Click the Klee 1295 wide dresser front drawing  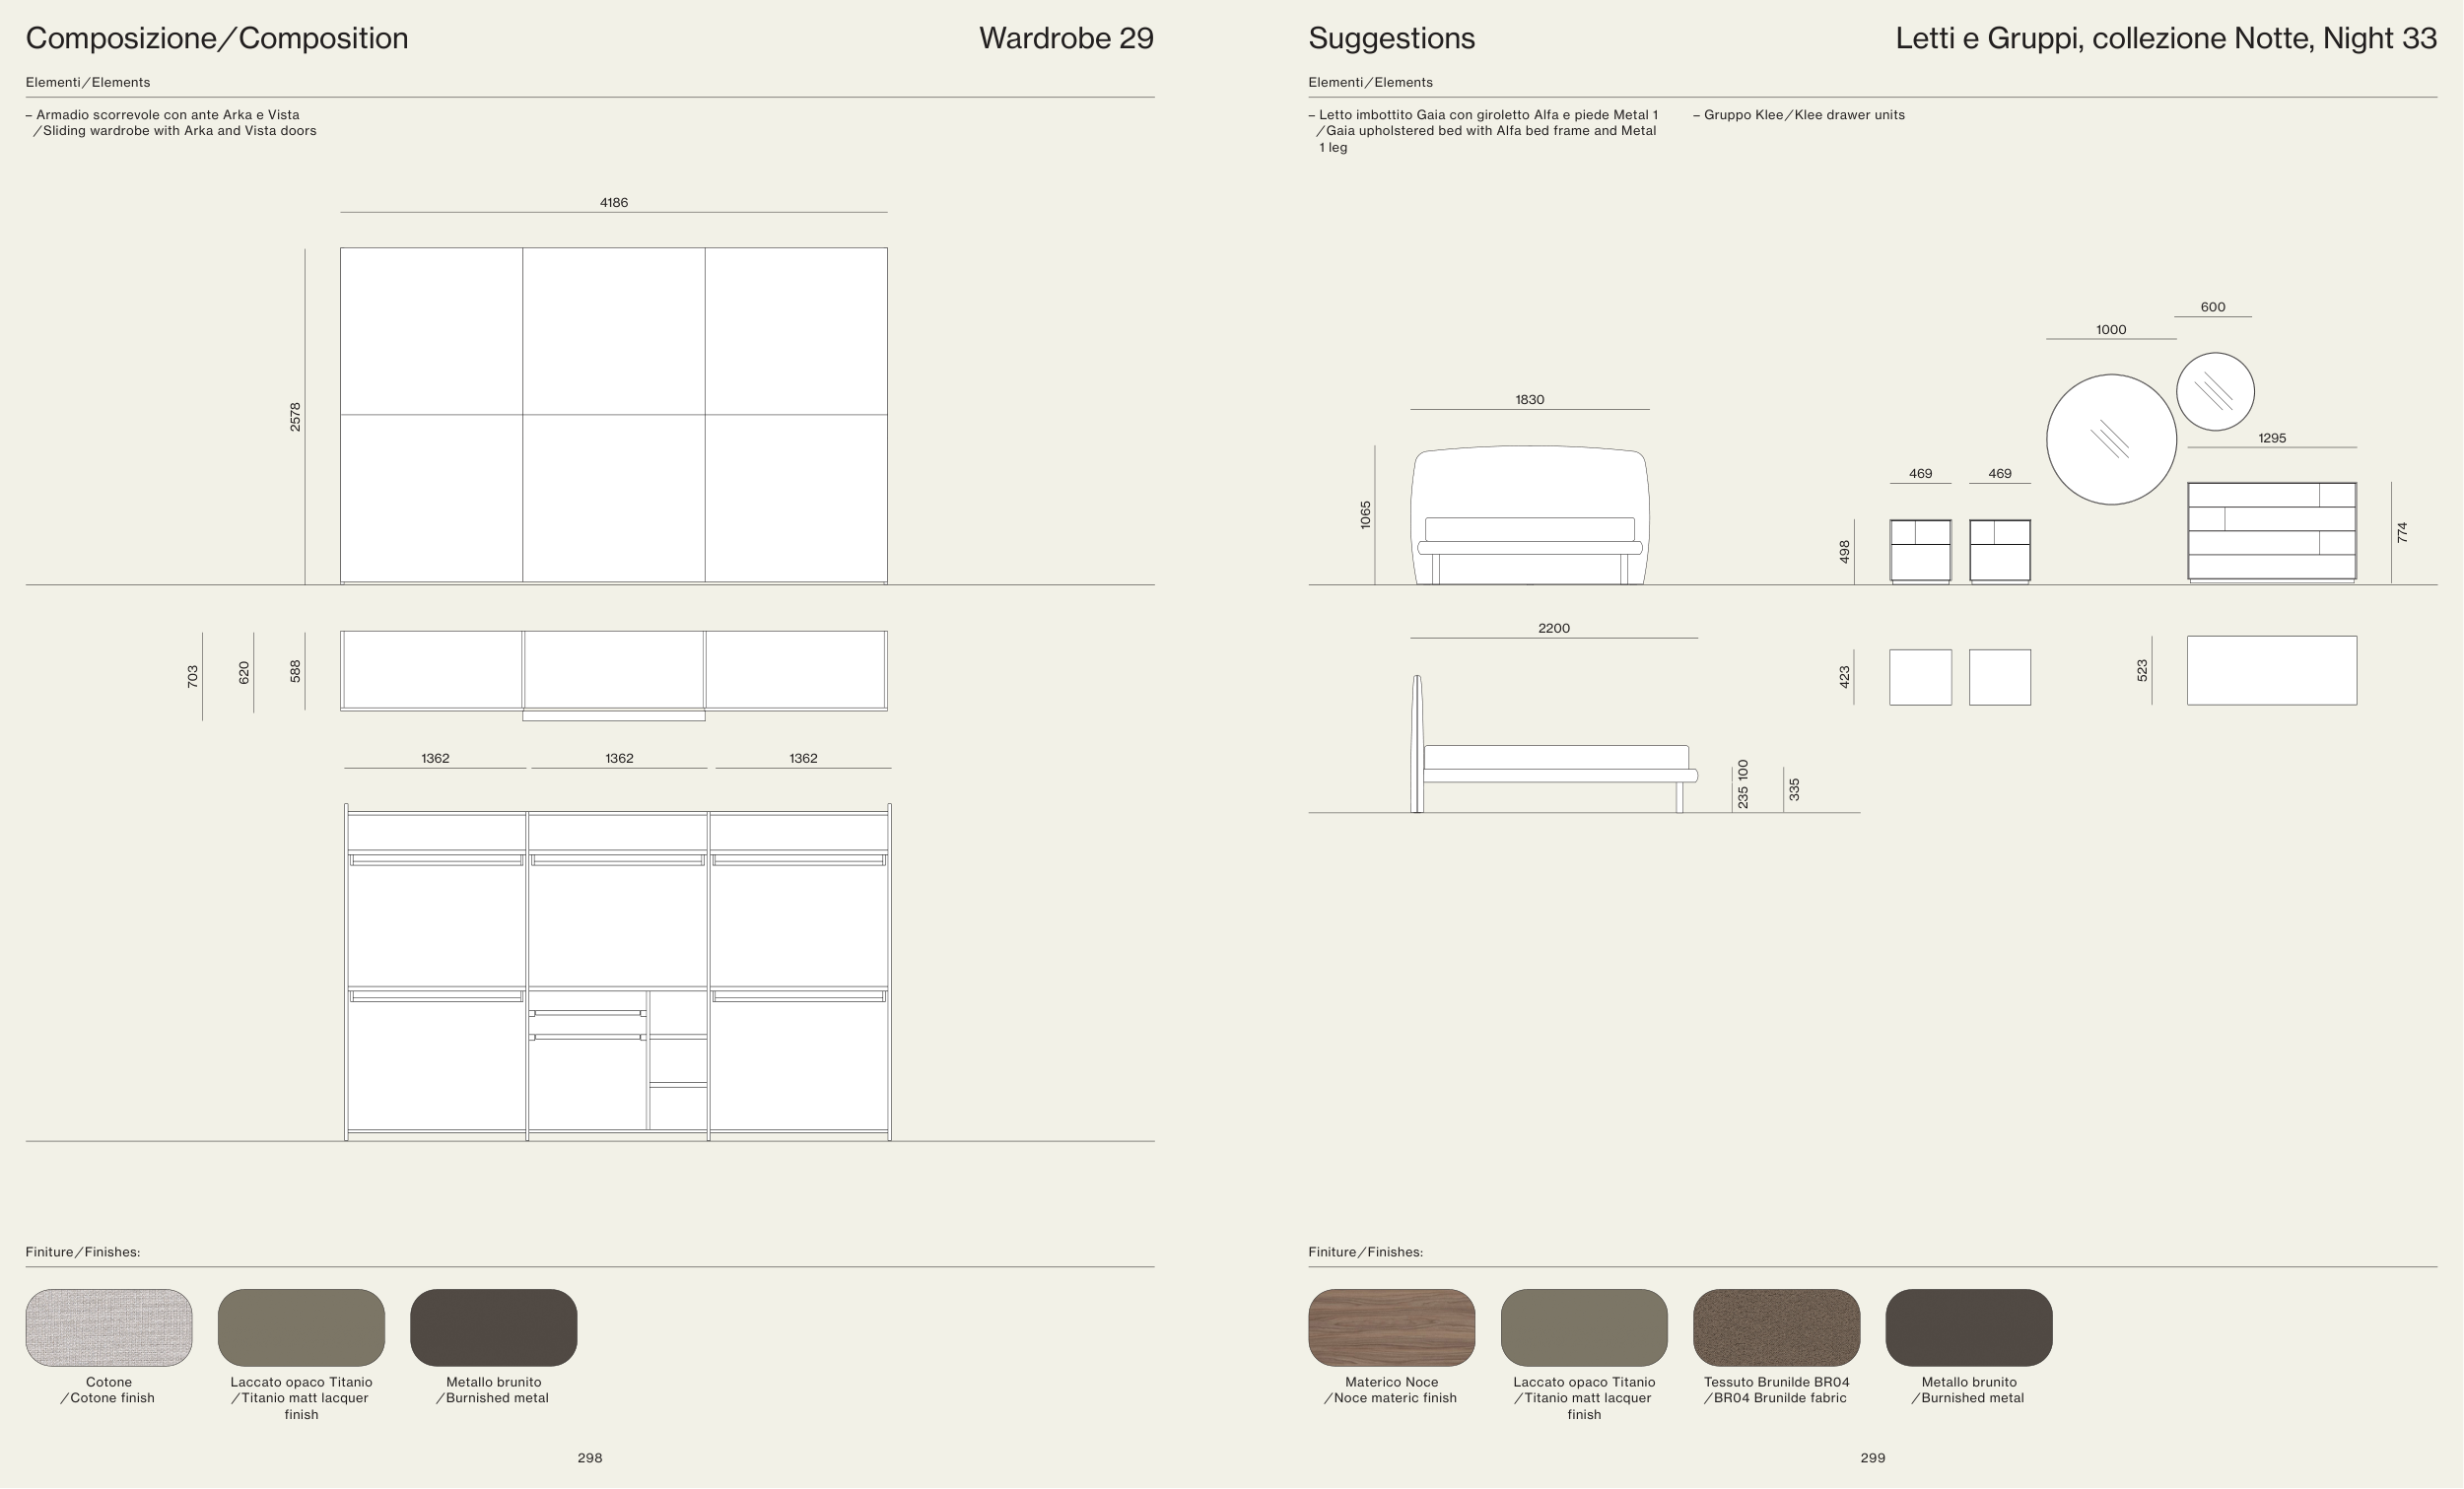[x=2271, y=531]
